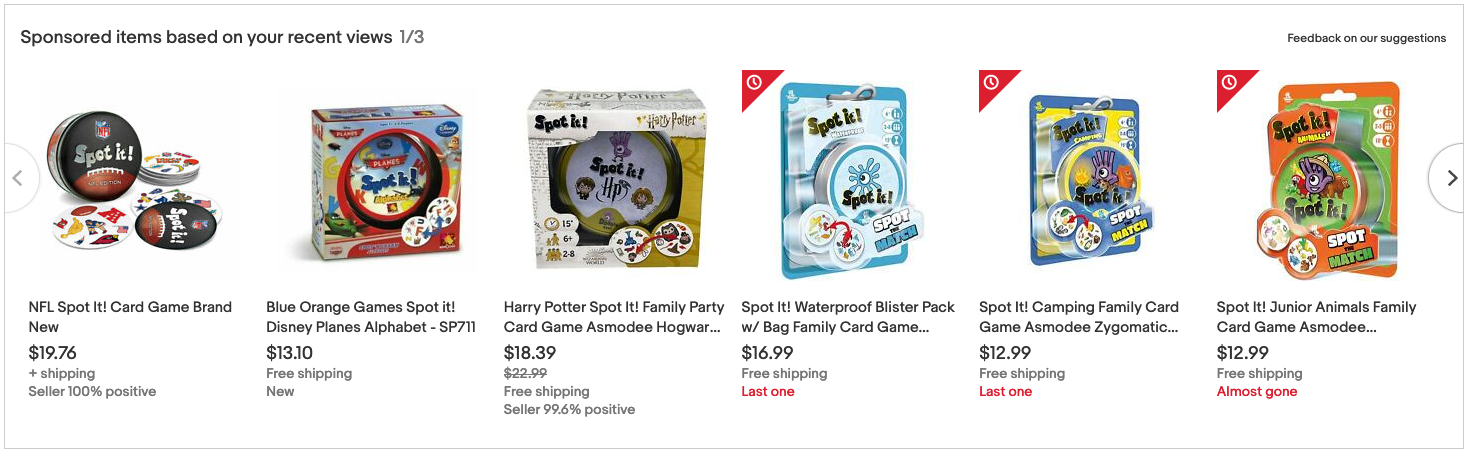View the Harry Potter Spot It! image
Viewport: 1468px width, 453px height.
tap(613, 182)
